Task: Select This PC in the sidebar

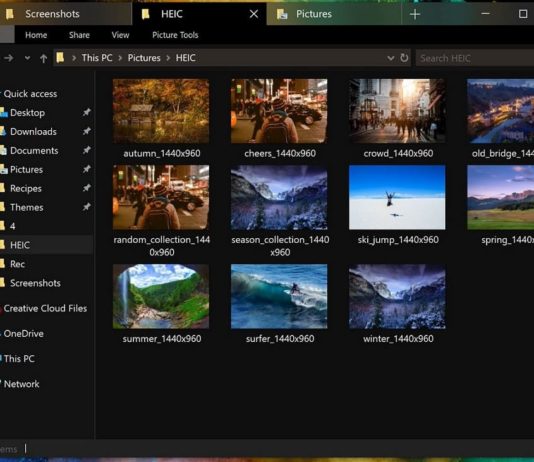Action: (x=19, y=359)
